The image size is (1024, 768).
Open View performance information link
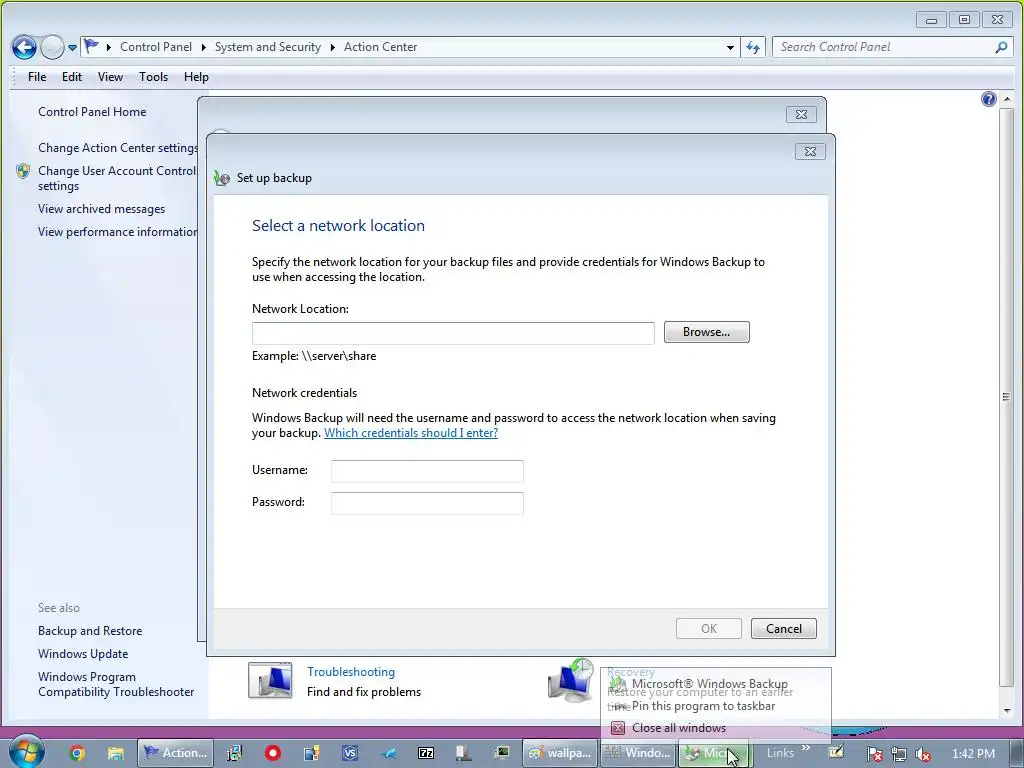point(118,232)
